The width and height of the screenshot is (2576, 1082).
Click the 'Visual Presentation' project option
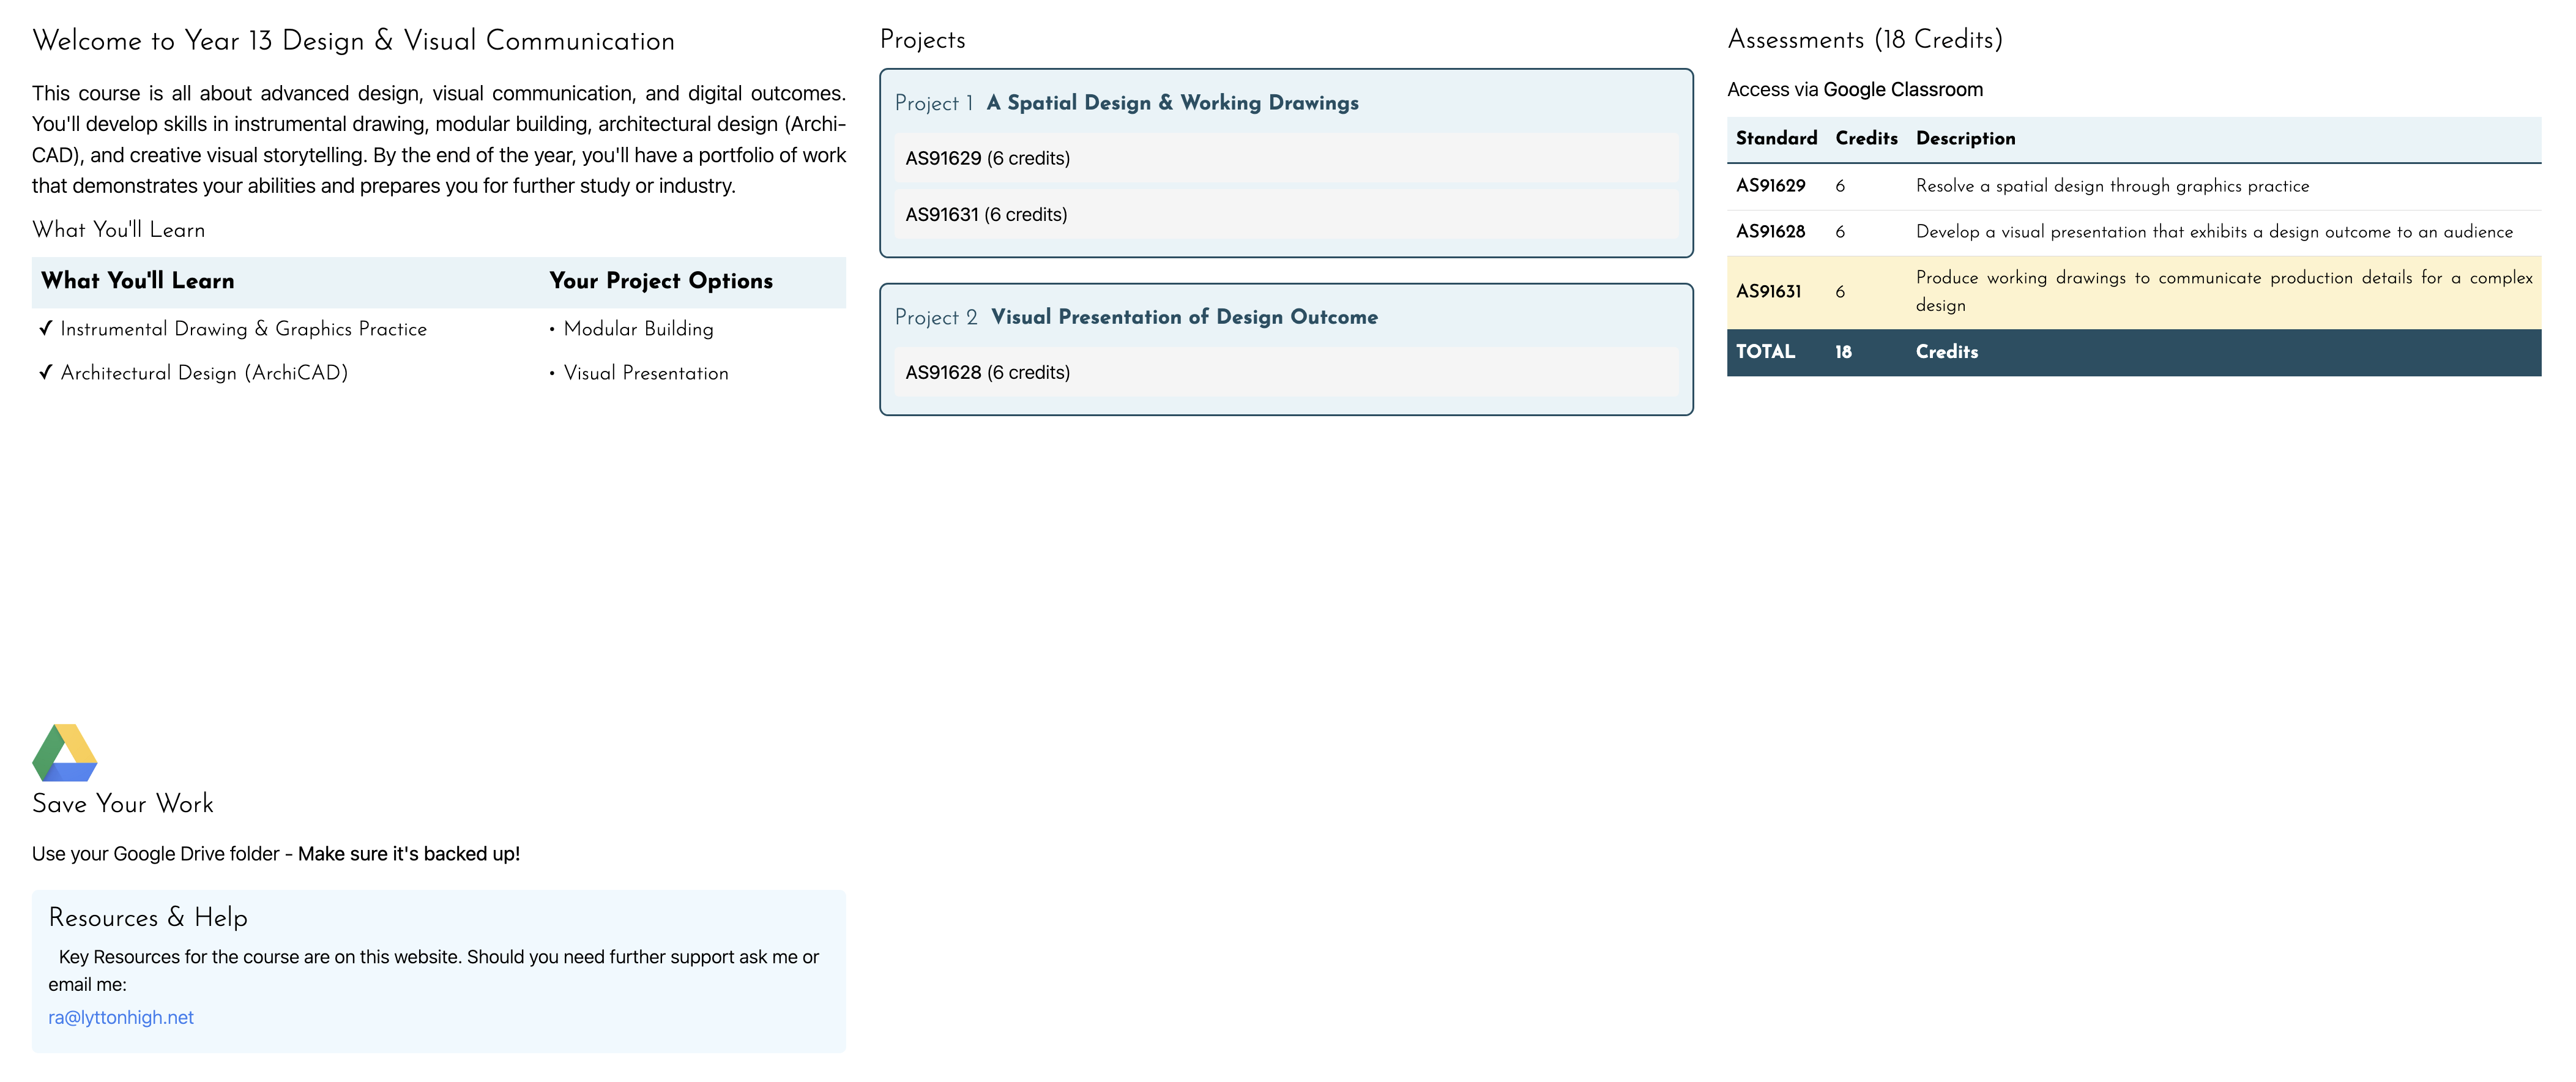(x=646, y=373)
